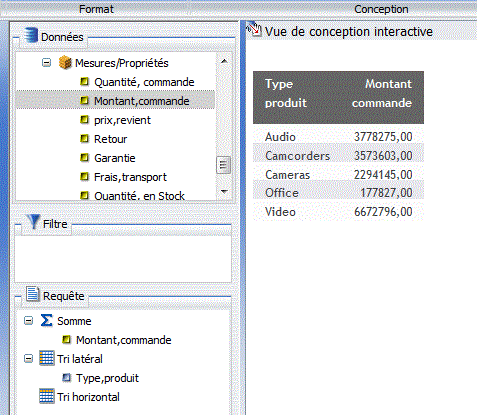Open the Format tab
Image resolution: width=477 pixels, height=415 pixels.
tap(96, 9)
